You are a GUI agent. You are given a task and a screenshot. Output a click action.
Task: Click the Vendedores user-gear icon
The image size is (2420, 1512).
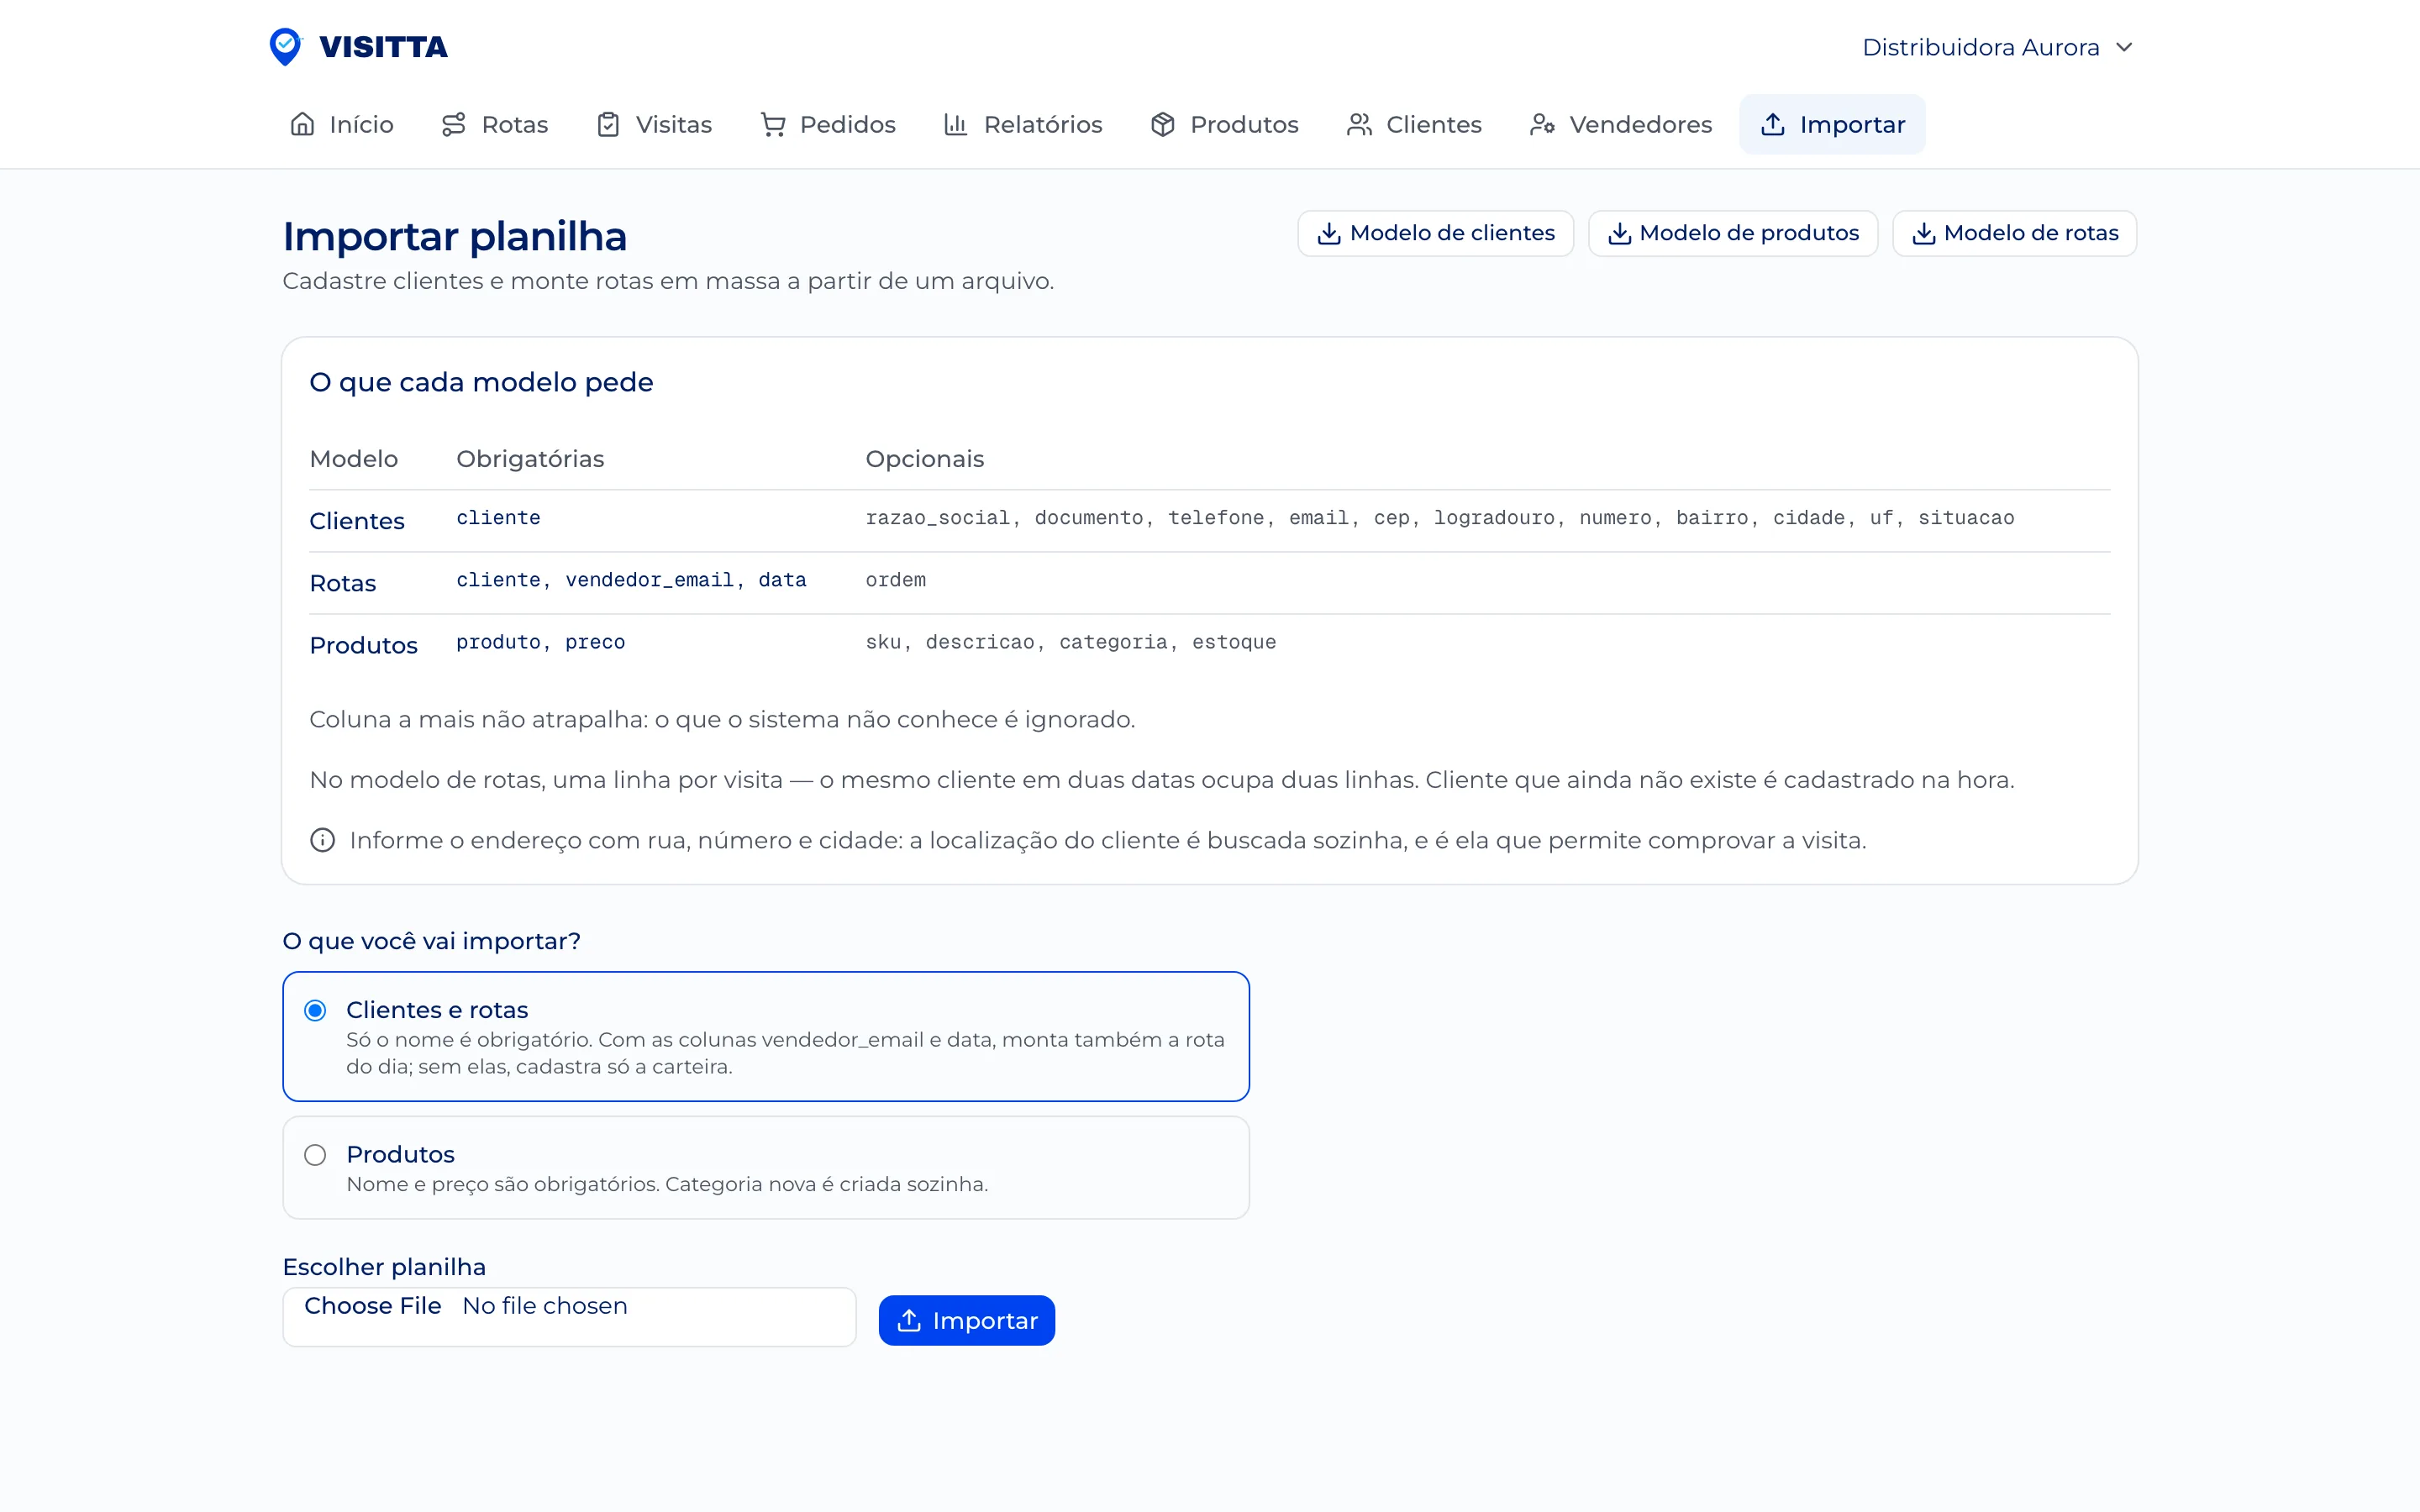pyautogui.click(x=1542, y=124)
